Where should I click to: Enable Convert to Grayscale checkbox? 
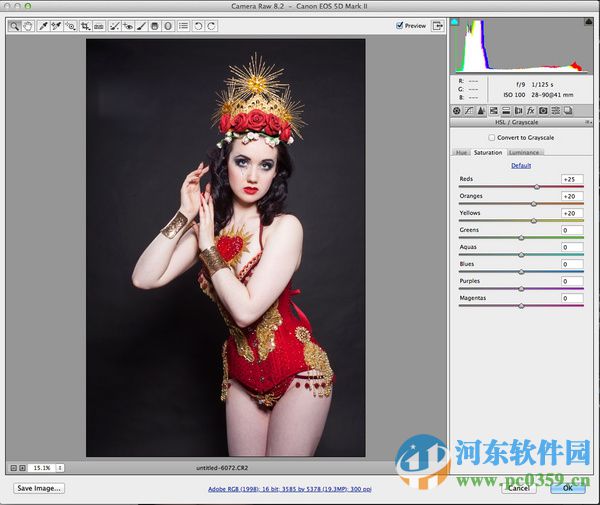[x=492, y=137]
